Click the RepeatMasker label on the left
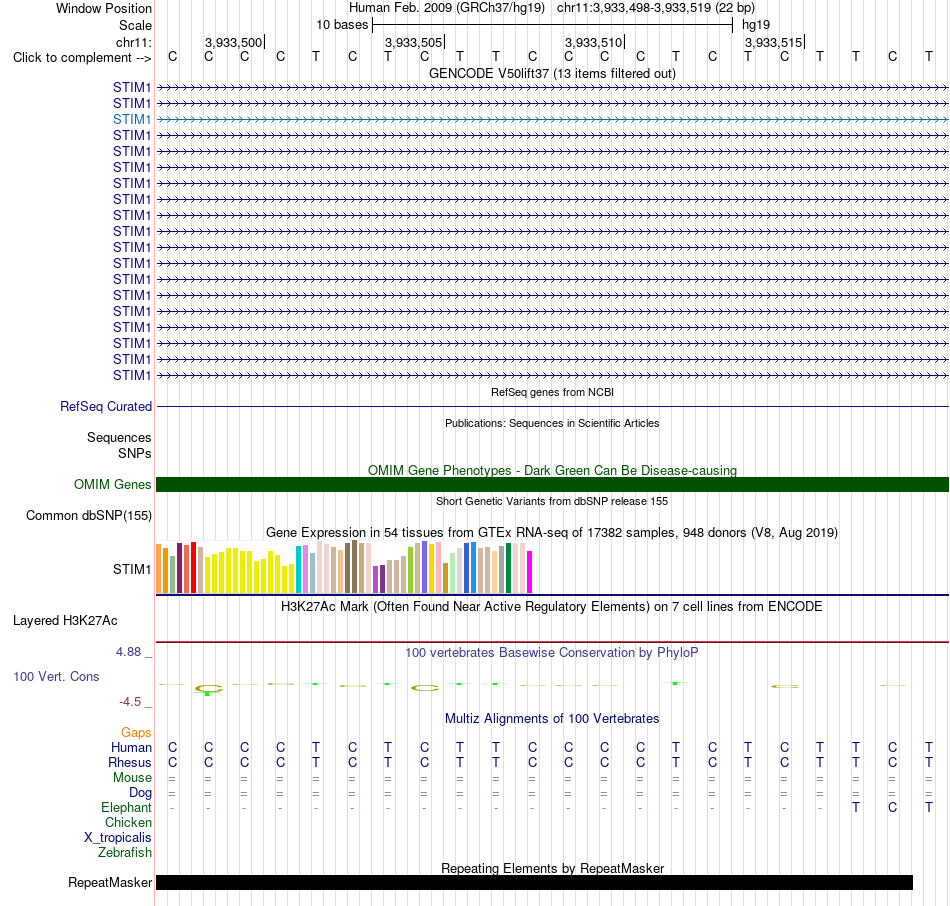The height and width of the screenshot is (906, 950). (110, 882)
